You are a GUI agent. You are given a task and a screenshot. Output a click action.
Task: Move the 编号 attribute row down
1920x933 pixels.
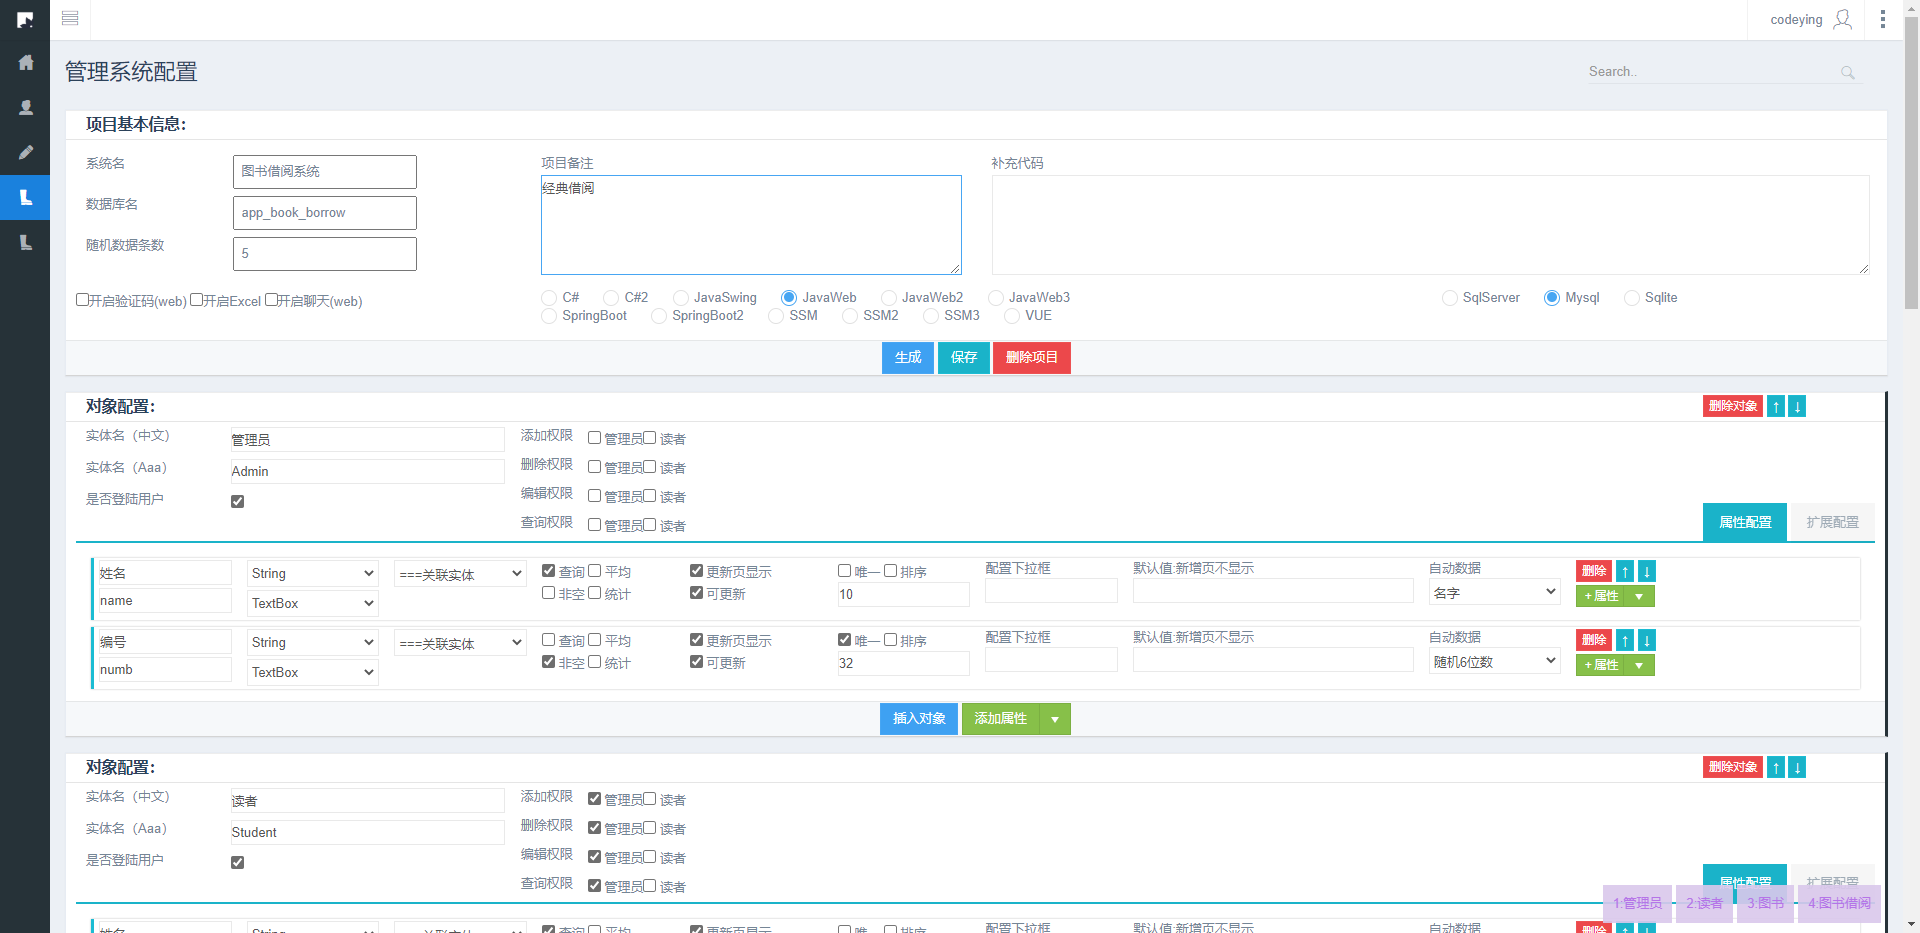click(x=1647, y=640)
